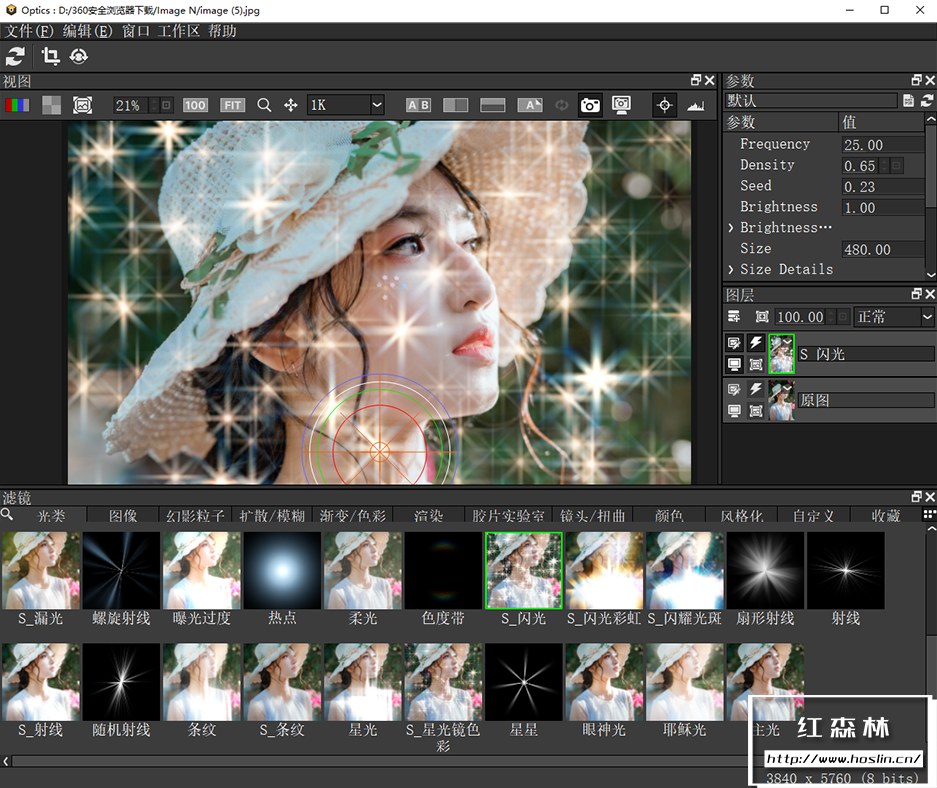
Task: Select the magnifier zoom tool
Action: pos(264,105)
